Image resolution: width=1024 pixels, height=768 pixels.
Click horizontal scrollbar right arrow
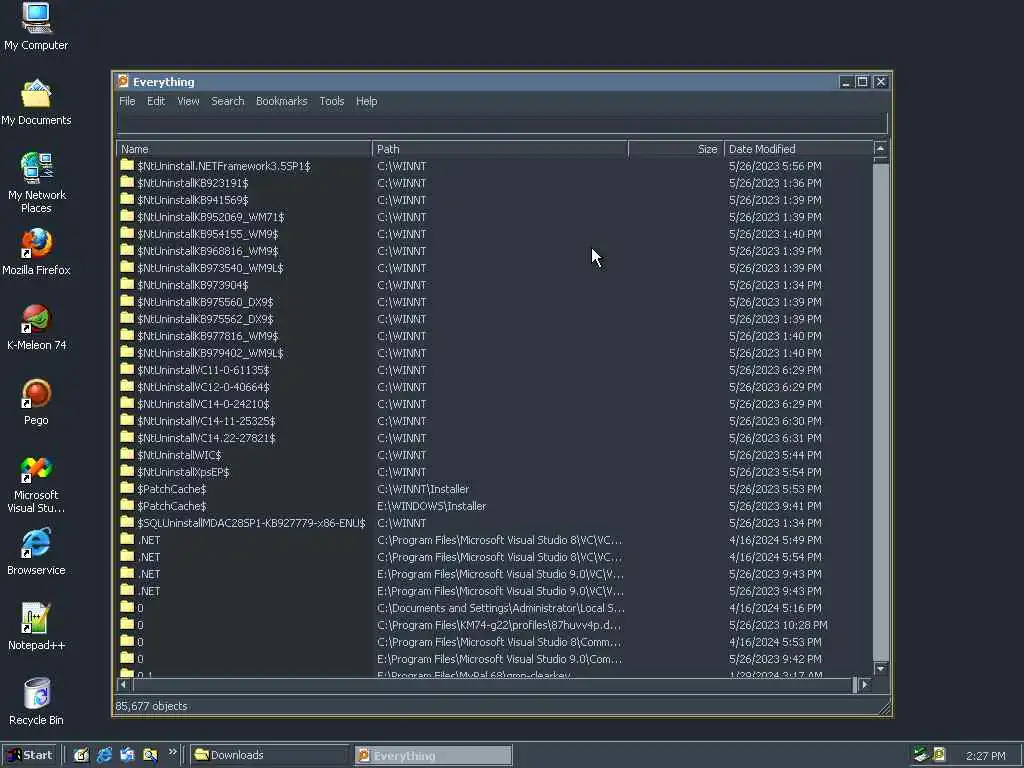point(865,684)
